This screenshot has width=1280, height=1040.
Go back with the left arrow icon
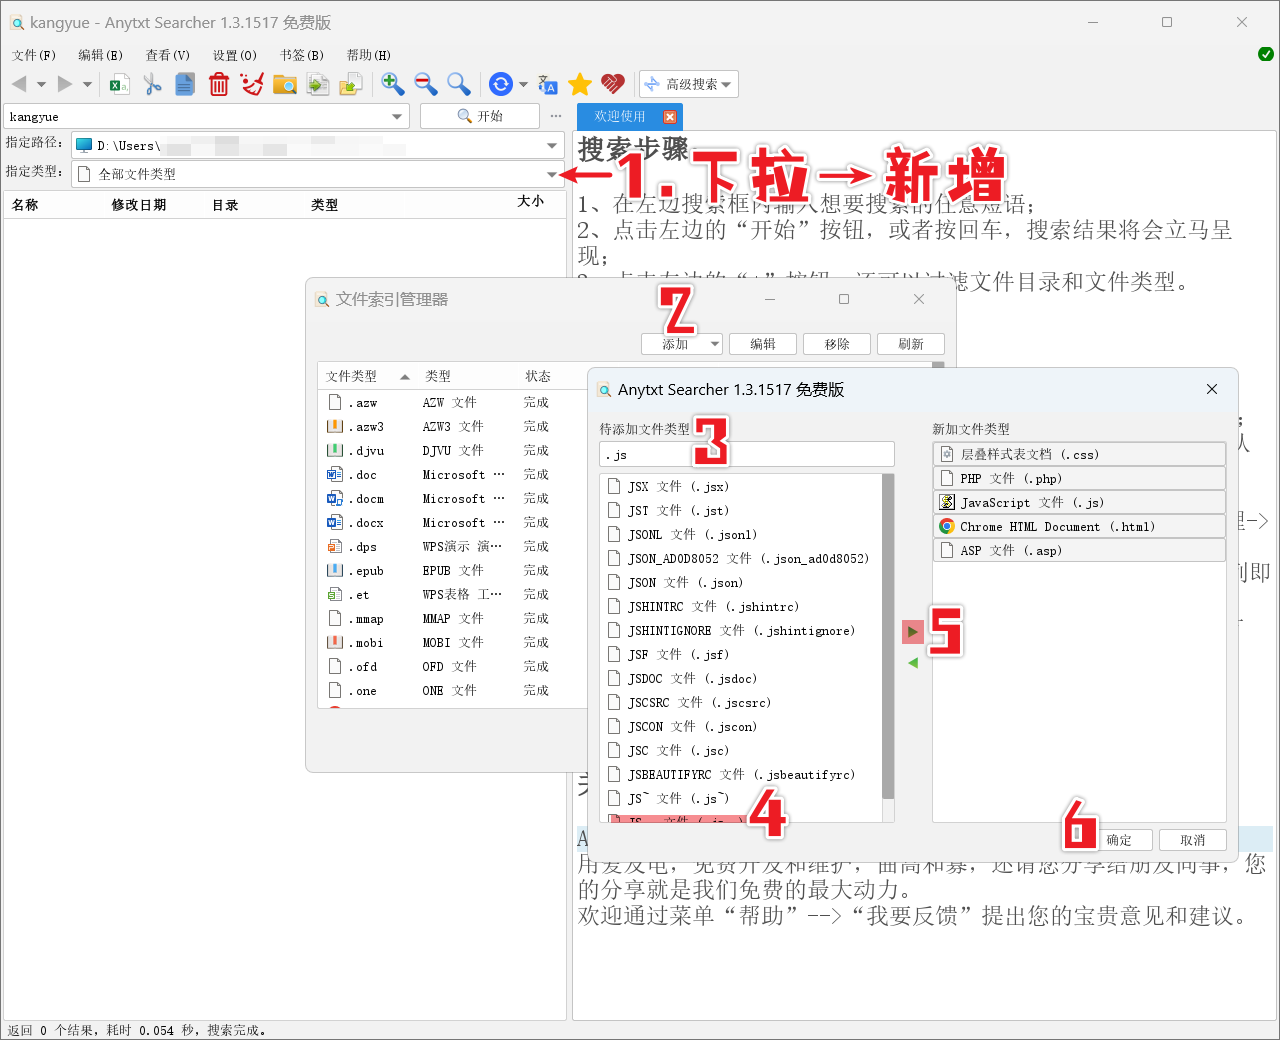[19, 84]
